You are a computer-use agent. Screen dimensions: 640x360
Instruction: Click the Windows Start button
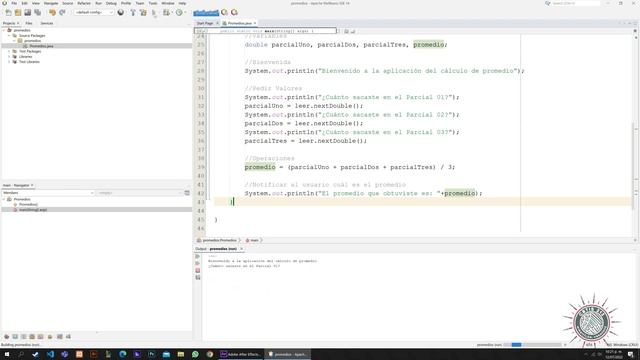(7, 354)
